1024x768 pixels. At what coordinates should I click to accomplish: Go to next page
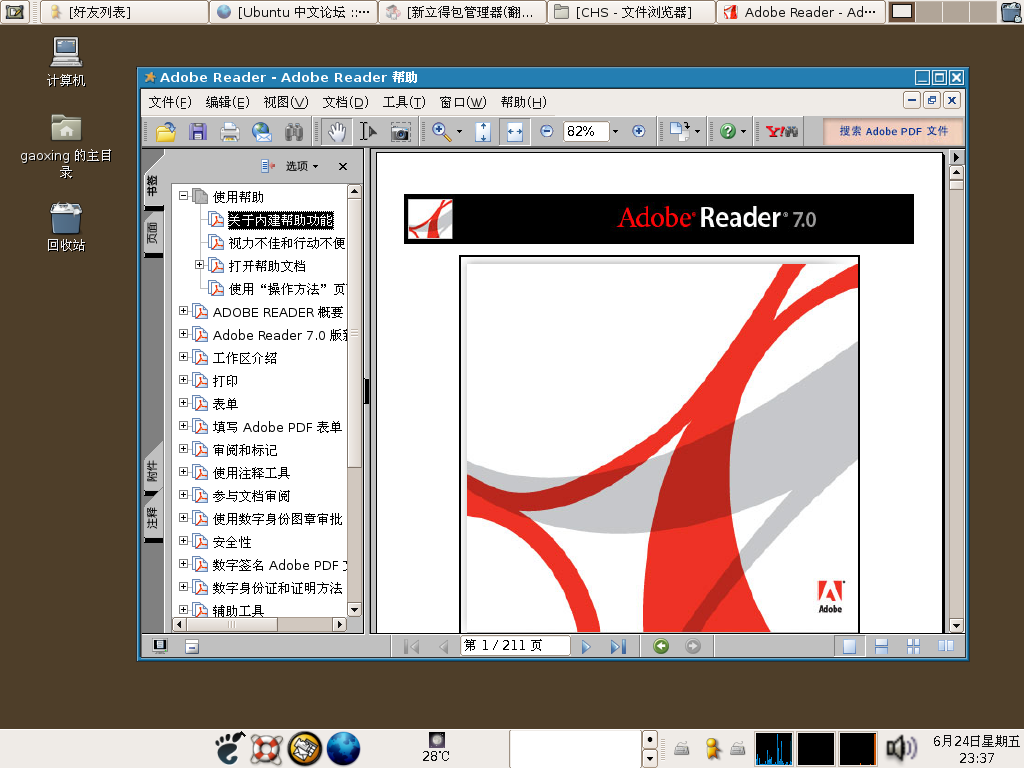click(x=586, y=647)
